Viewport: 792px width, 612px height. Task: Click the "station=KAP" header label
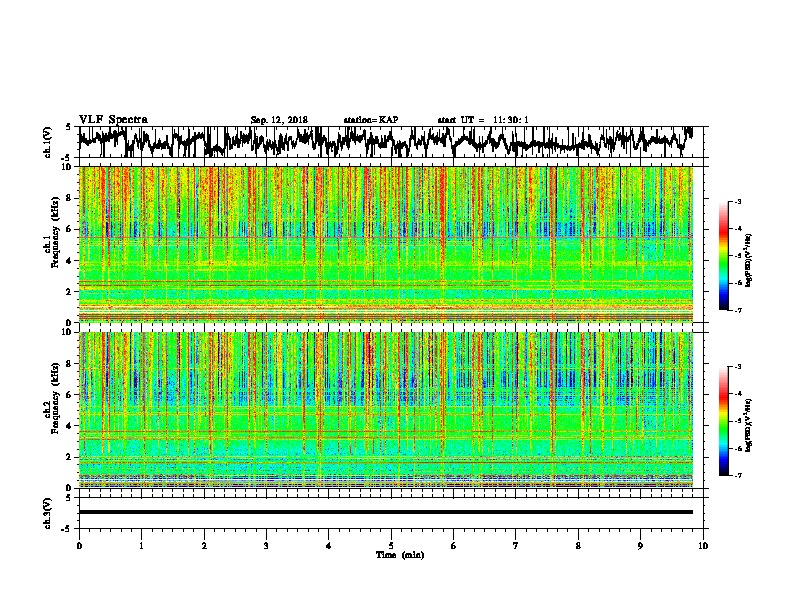click(370, 120)
